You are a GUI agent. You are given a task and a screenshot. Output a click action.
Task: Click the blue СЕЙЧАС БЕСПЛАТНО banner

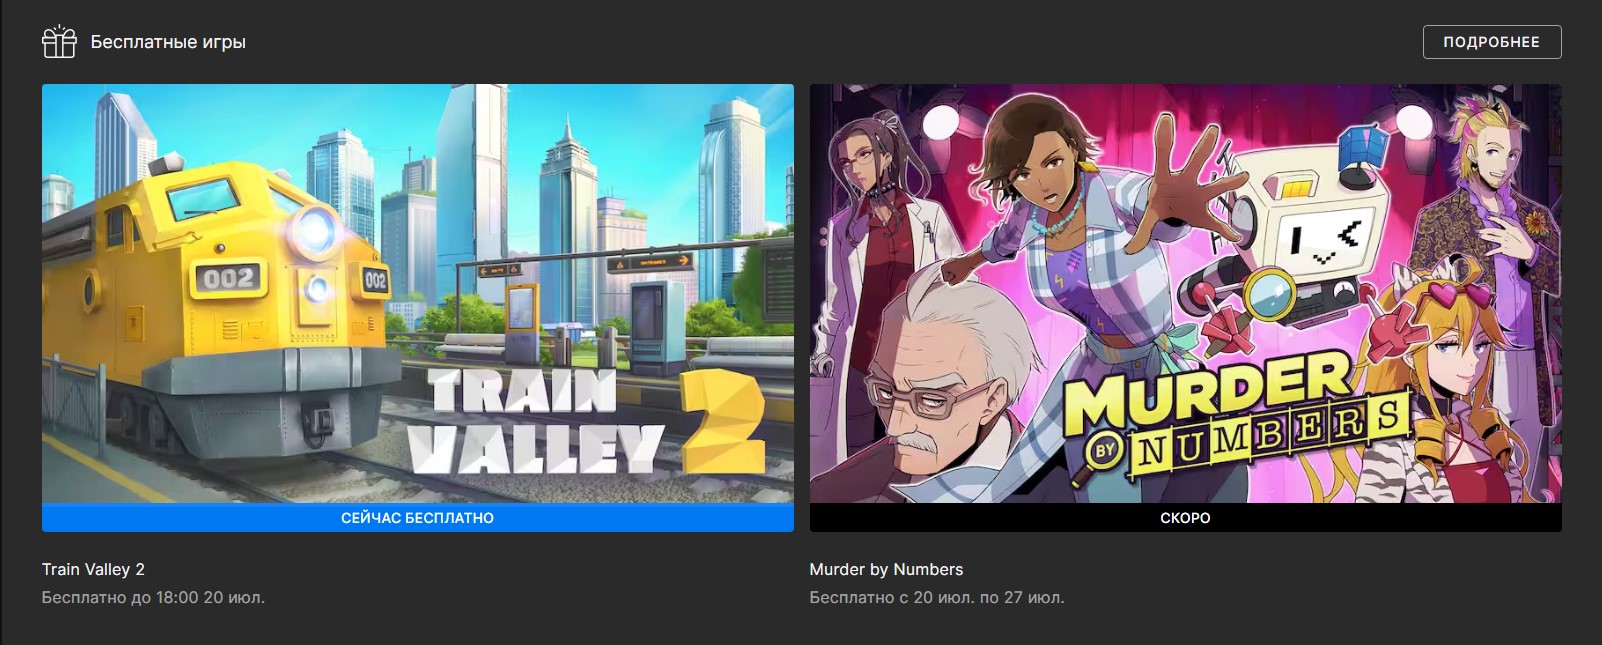[418, 518]
